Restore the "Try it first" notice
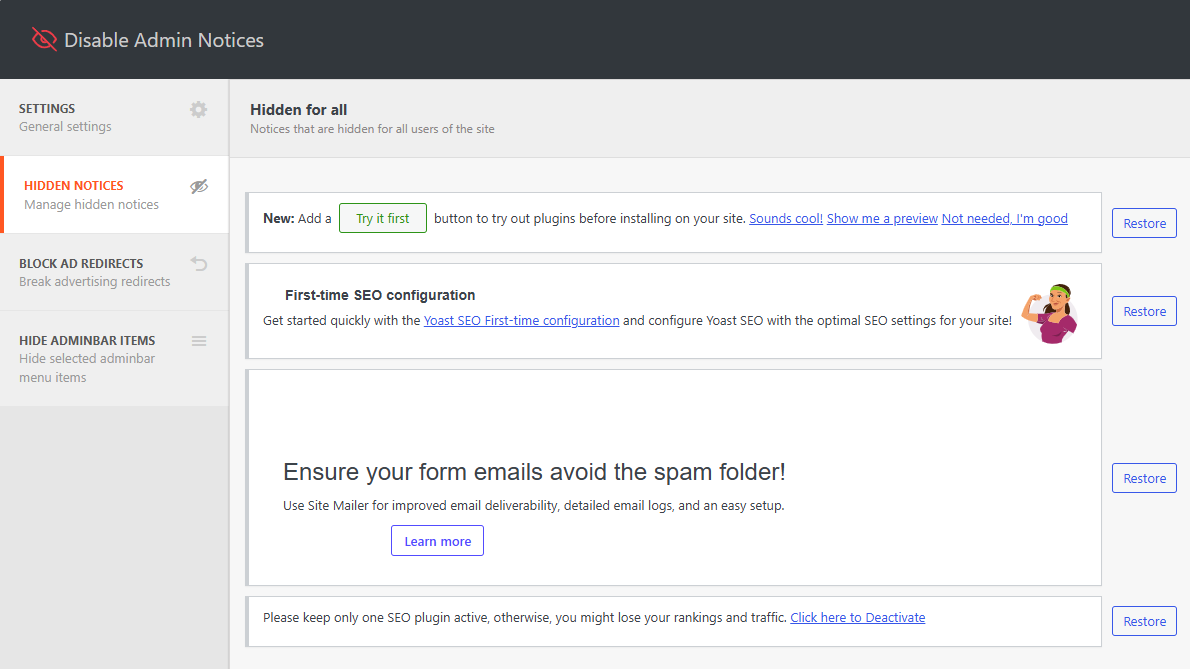1190x669 pixels. 1144,223
